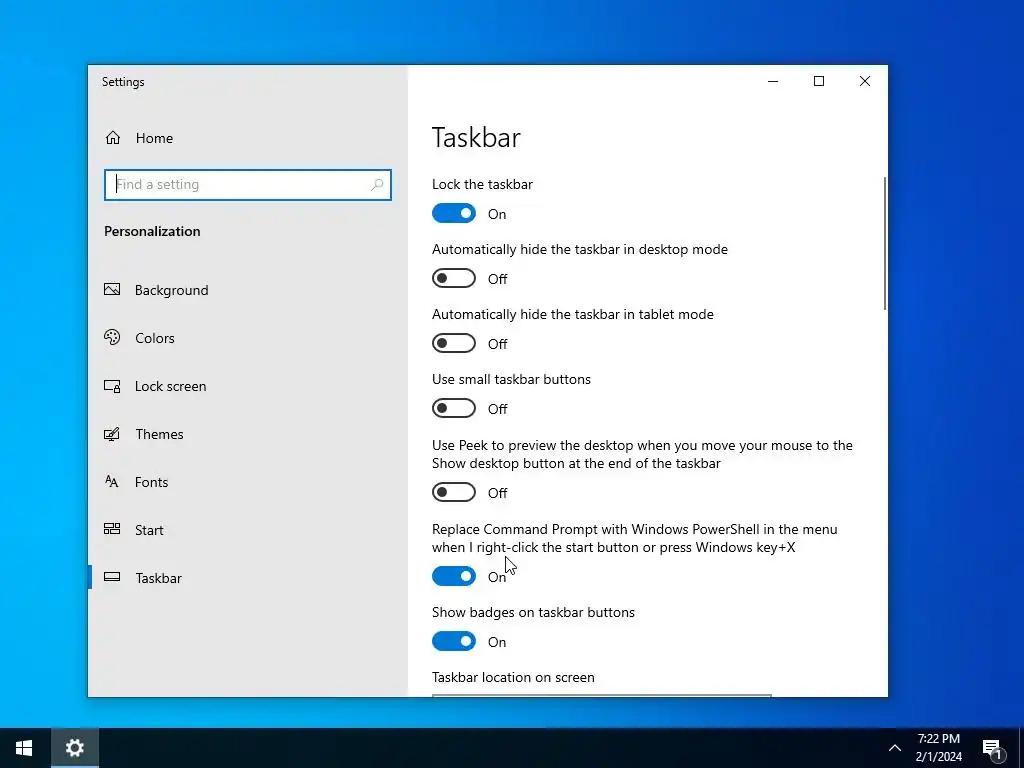The image size is (1024, 768).
Task: Click the settings pane vertical scrollbar
Action: click(x=884, y=244)
